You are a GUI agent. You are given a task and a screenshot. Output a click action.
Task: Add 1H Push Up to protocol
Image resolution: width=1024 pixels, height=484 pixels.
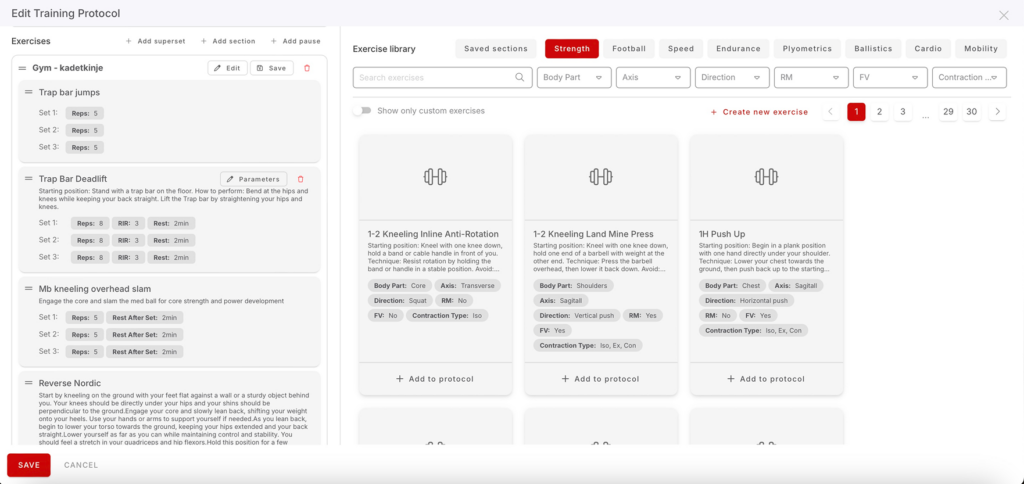(766, 379)
